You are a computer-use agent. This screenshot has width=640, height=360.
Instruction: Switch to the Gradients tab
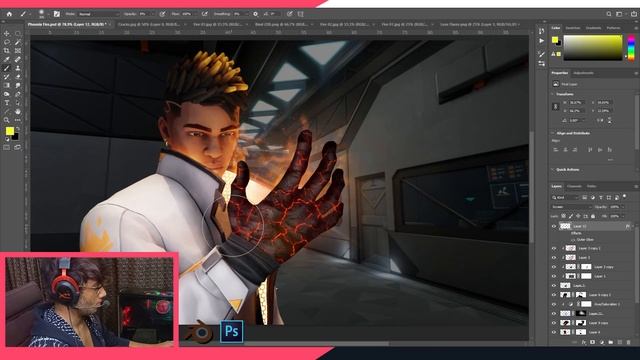tap(593, 28)
